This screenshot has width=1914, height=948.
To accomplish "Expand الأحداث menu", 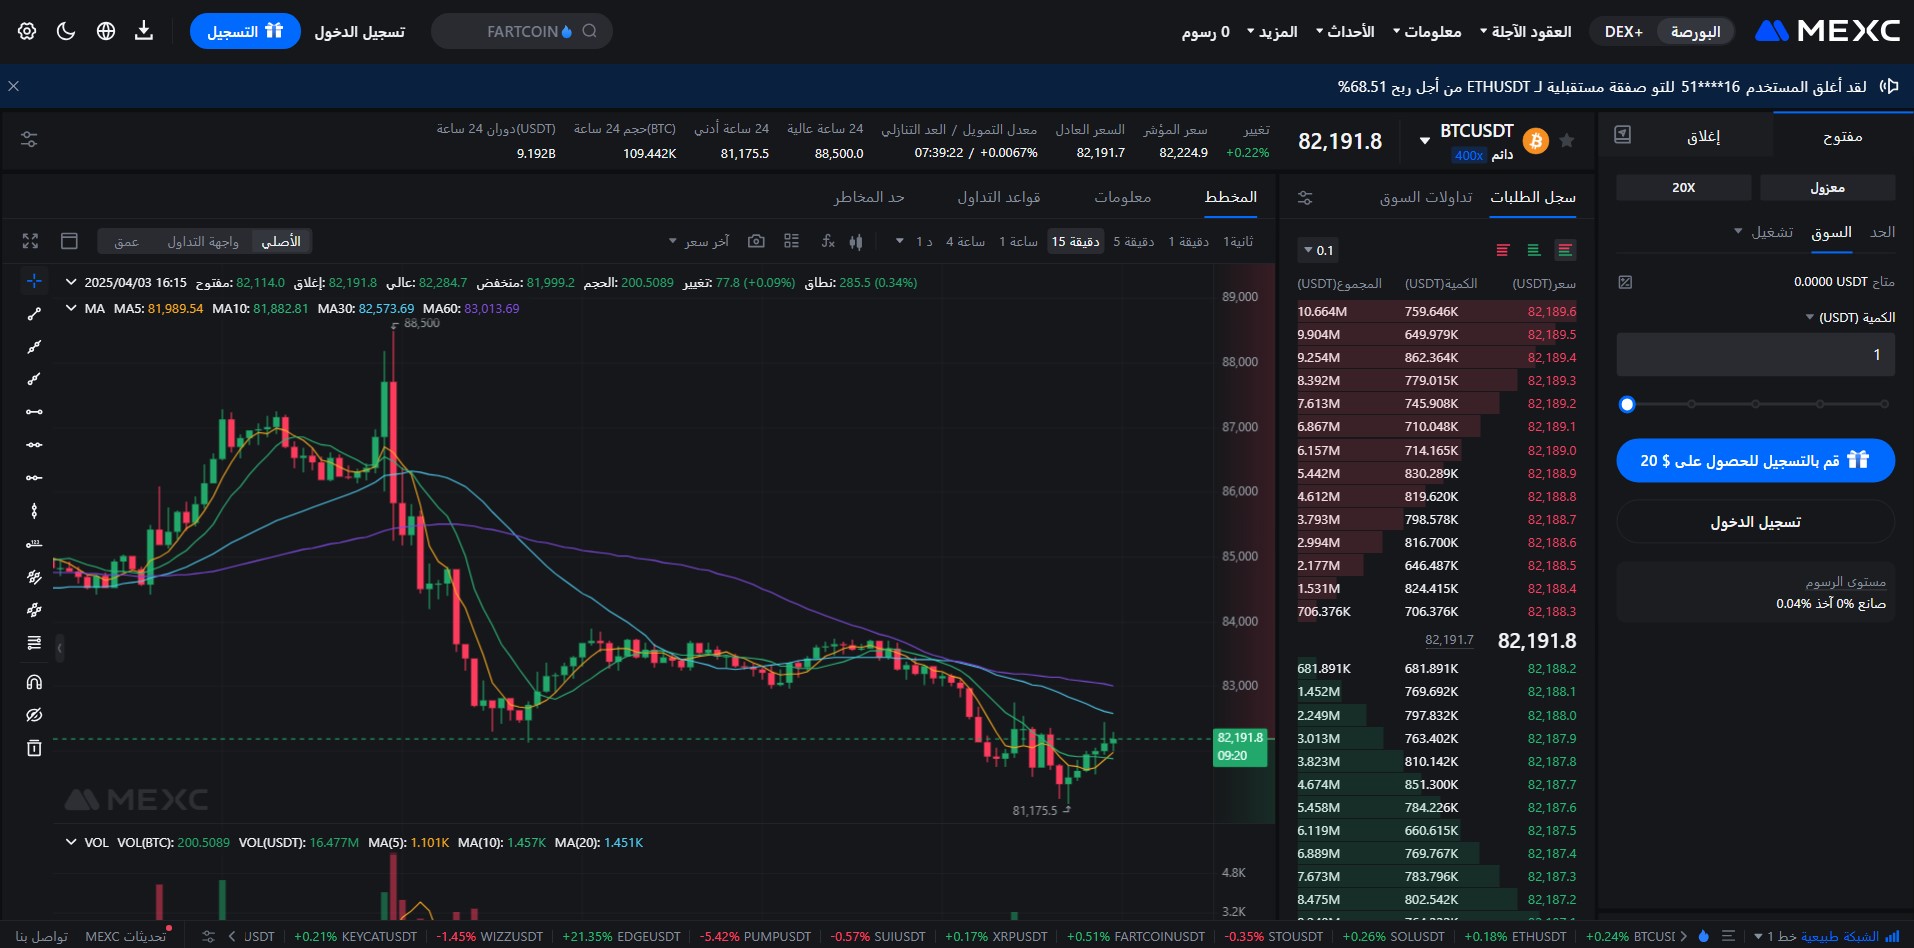I will [1345, 32].
